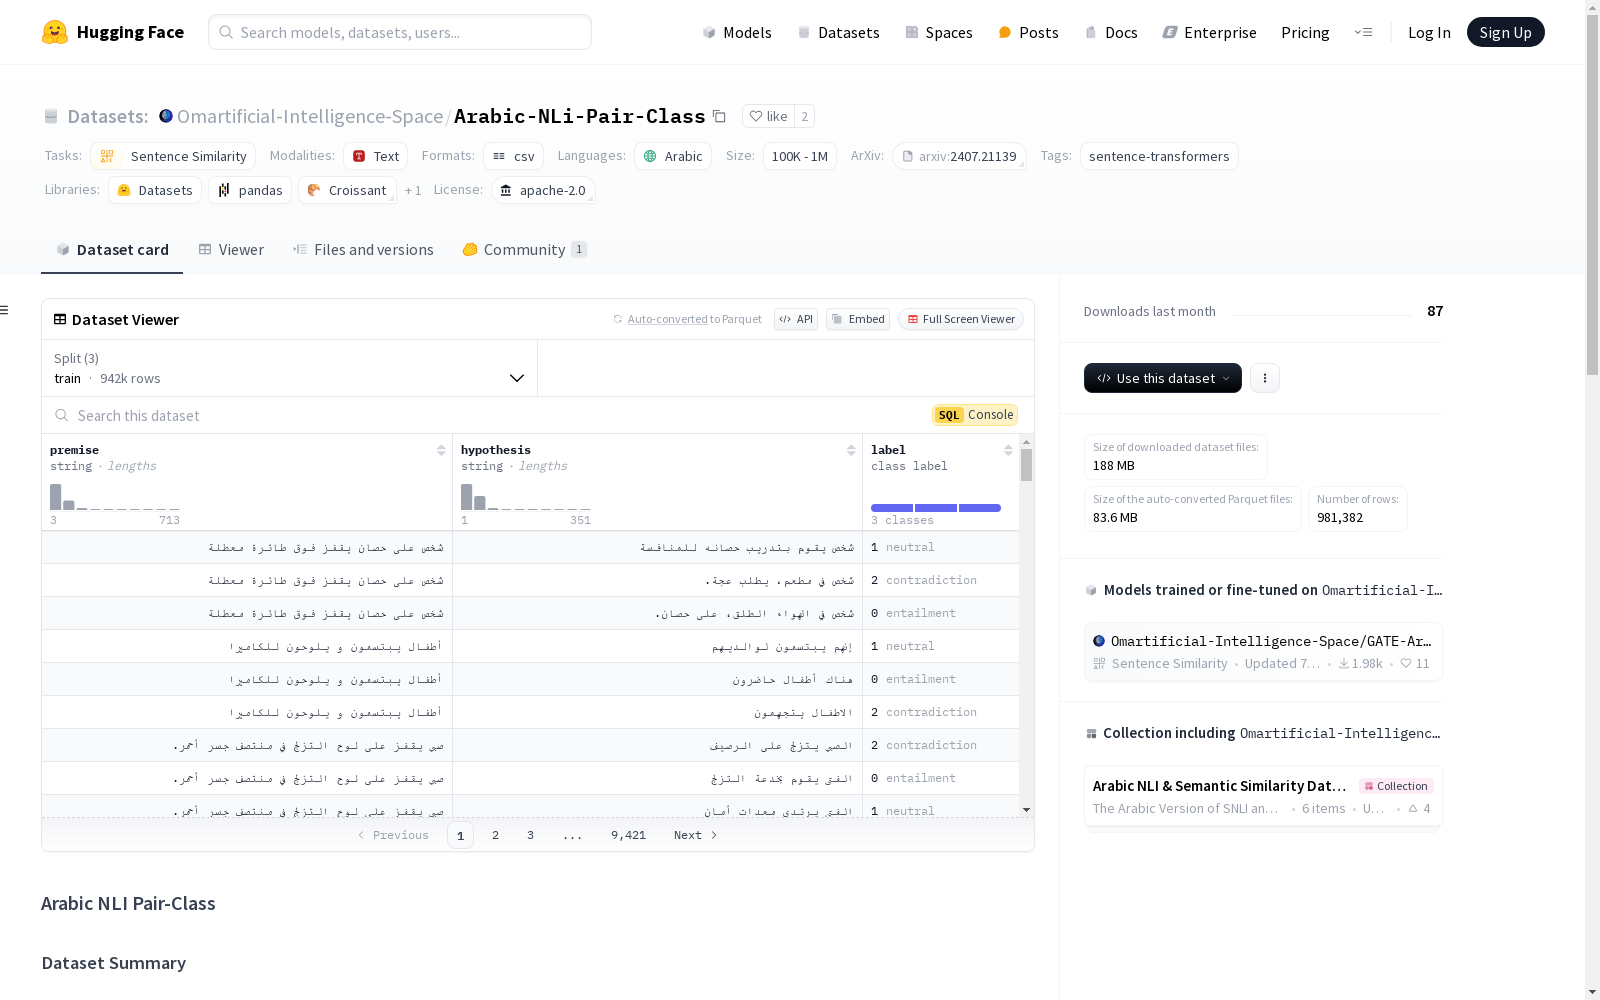The width and height of the screenshot is (1600, 1000).
Task: Click the premise lengths histogram
Action: (x=115, y=497)
